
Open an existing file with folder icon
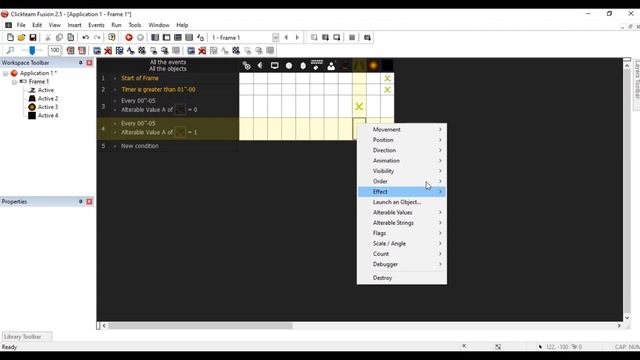tap(21, 38)
